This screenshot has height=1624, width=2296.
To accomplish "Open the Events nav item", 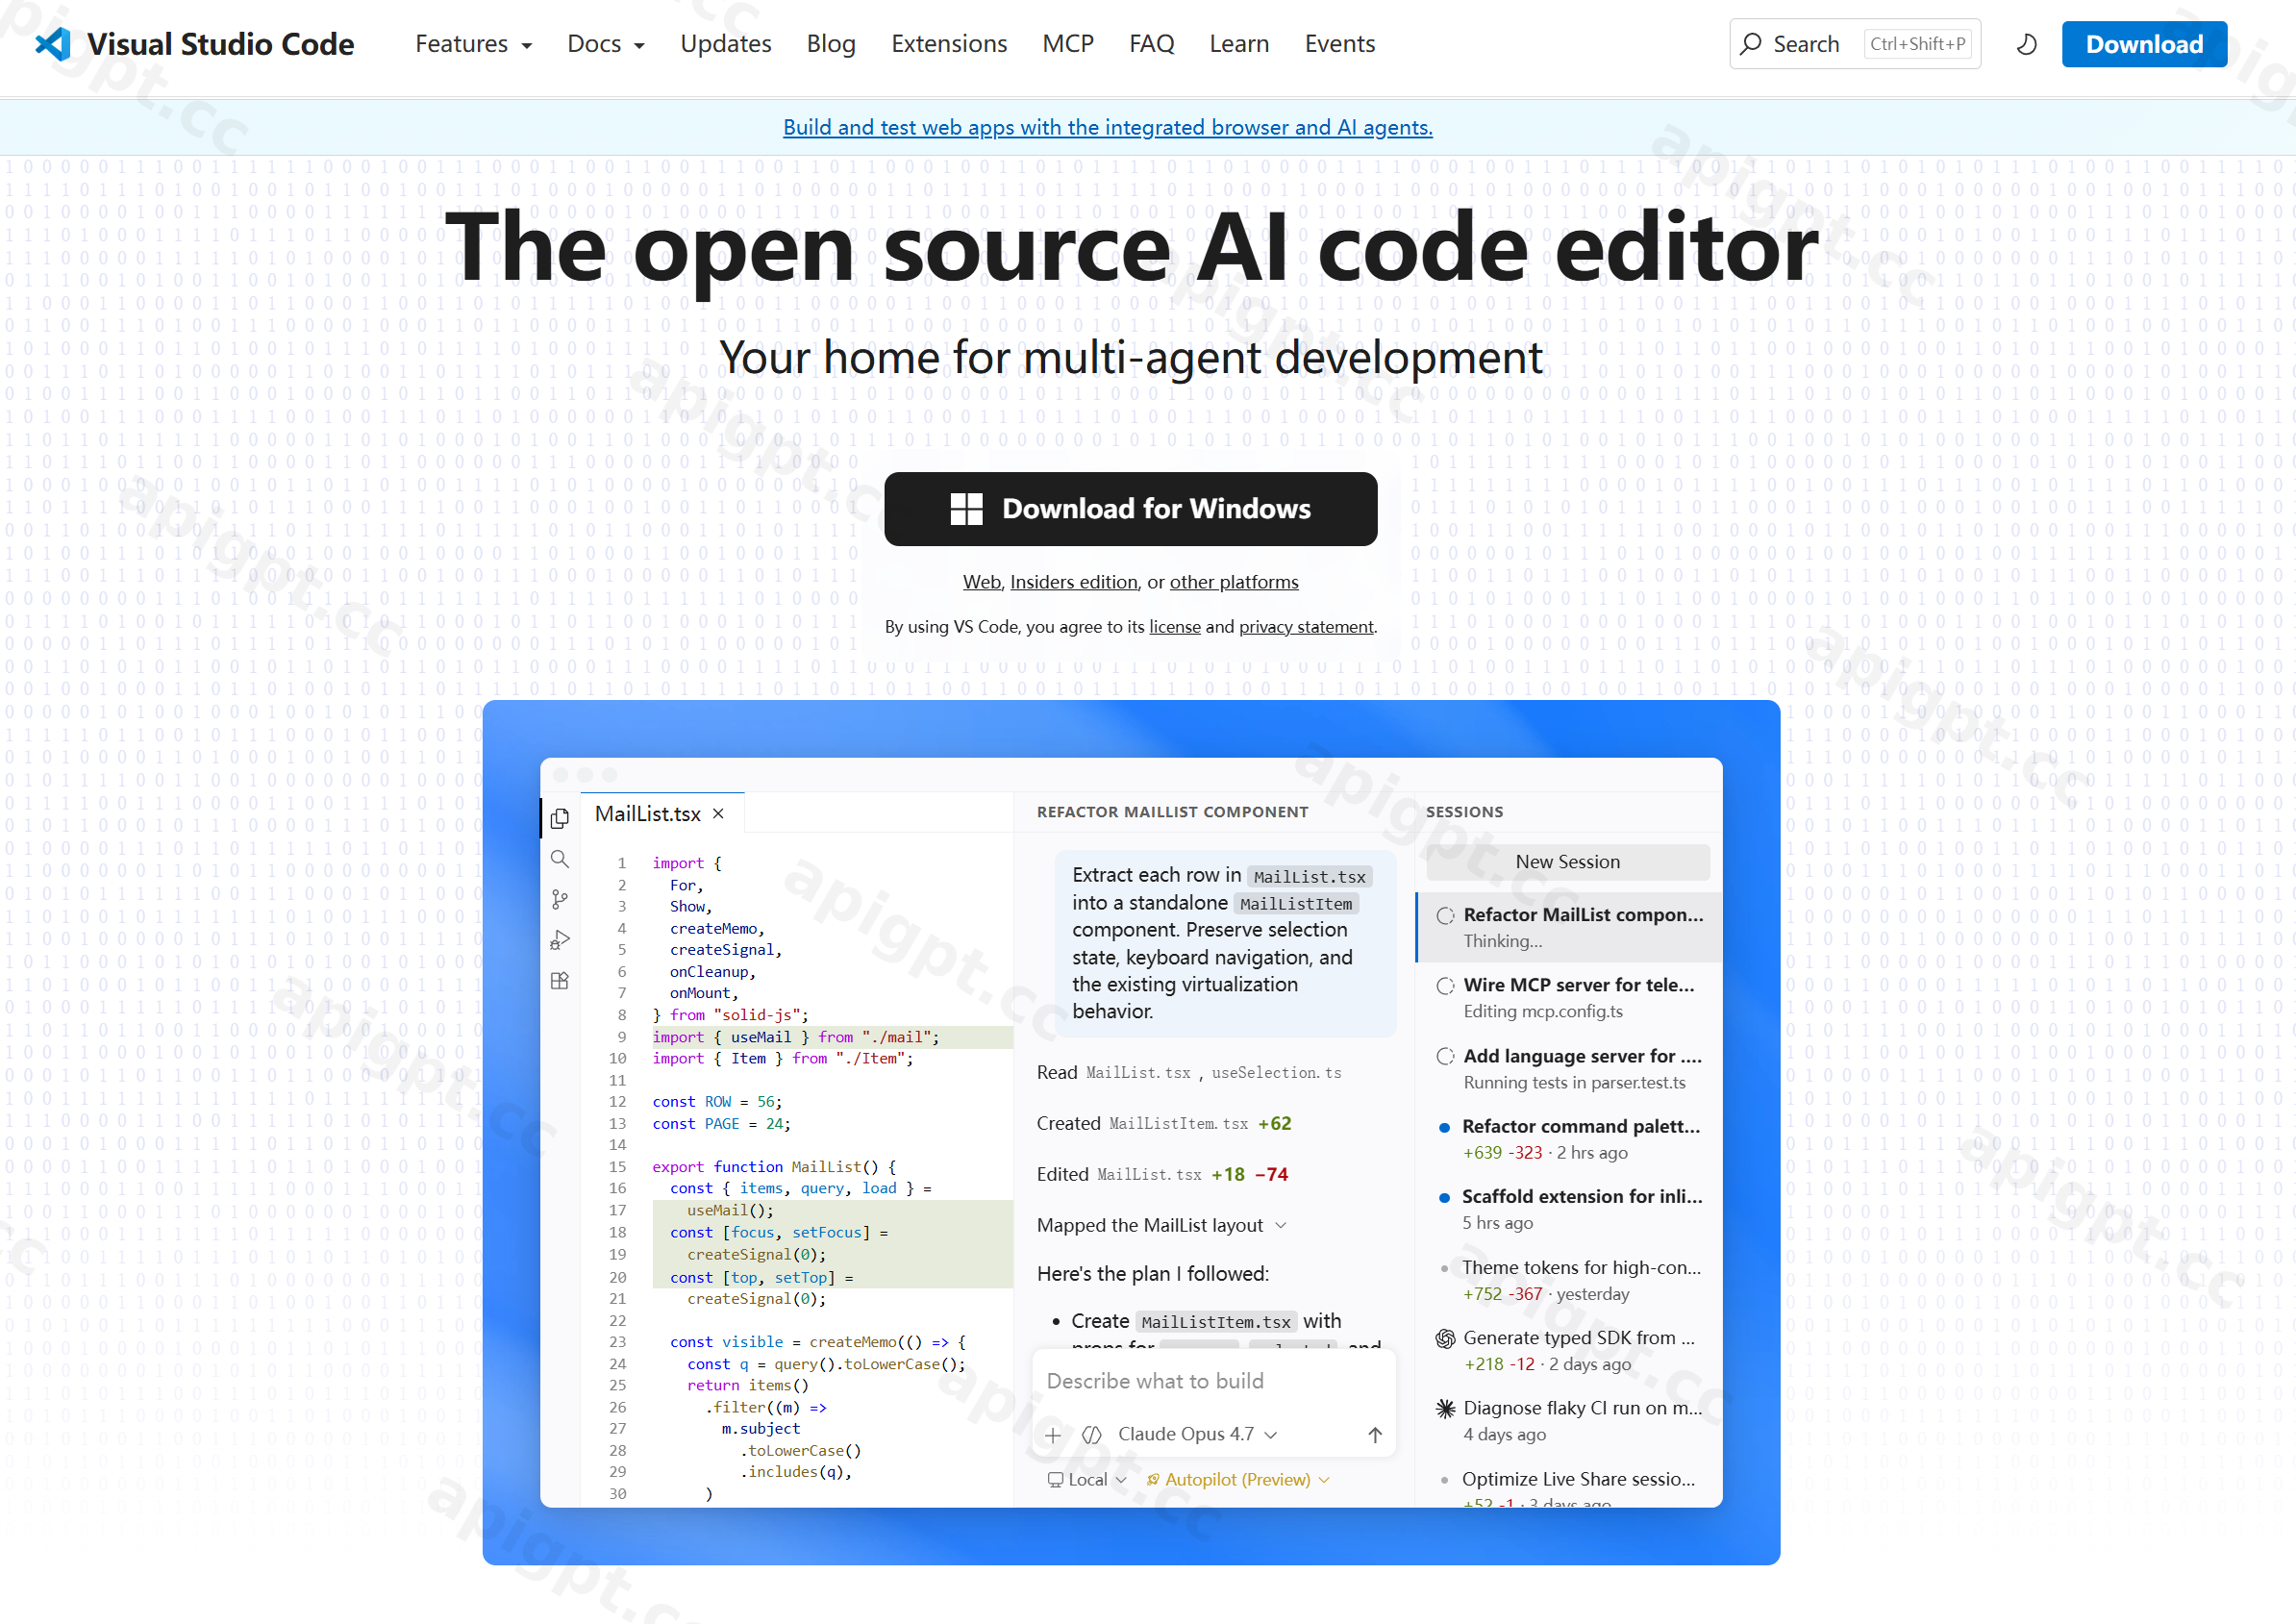I will coord(1340,44).
